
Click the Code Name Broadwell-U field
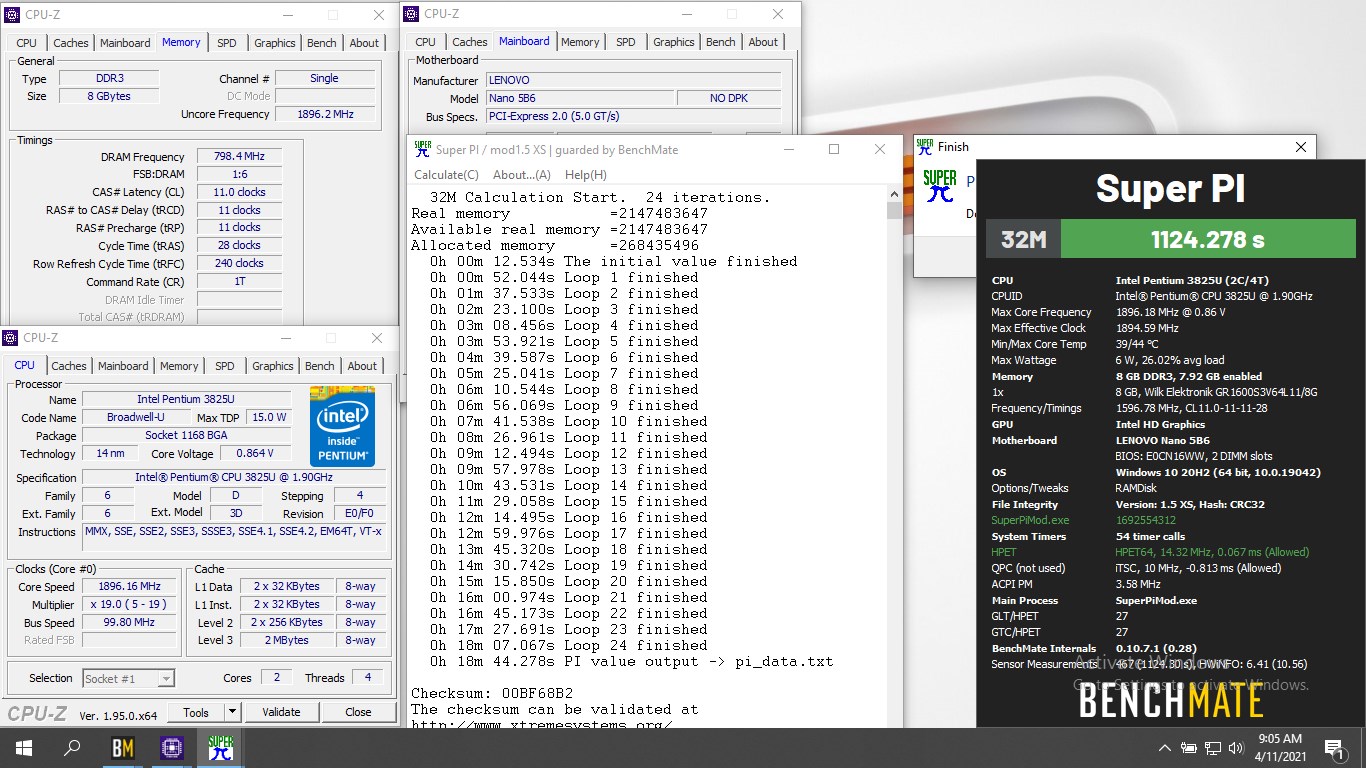(137, 417)
